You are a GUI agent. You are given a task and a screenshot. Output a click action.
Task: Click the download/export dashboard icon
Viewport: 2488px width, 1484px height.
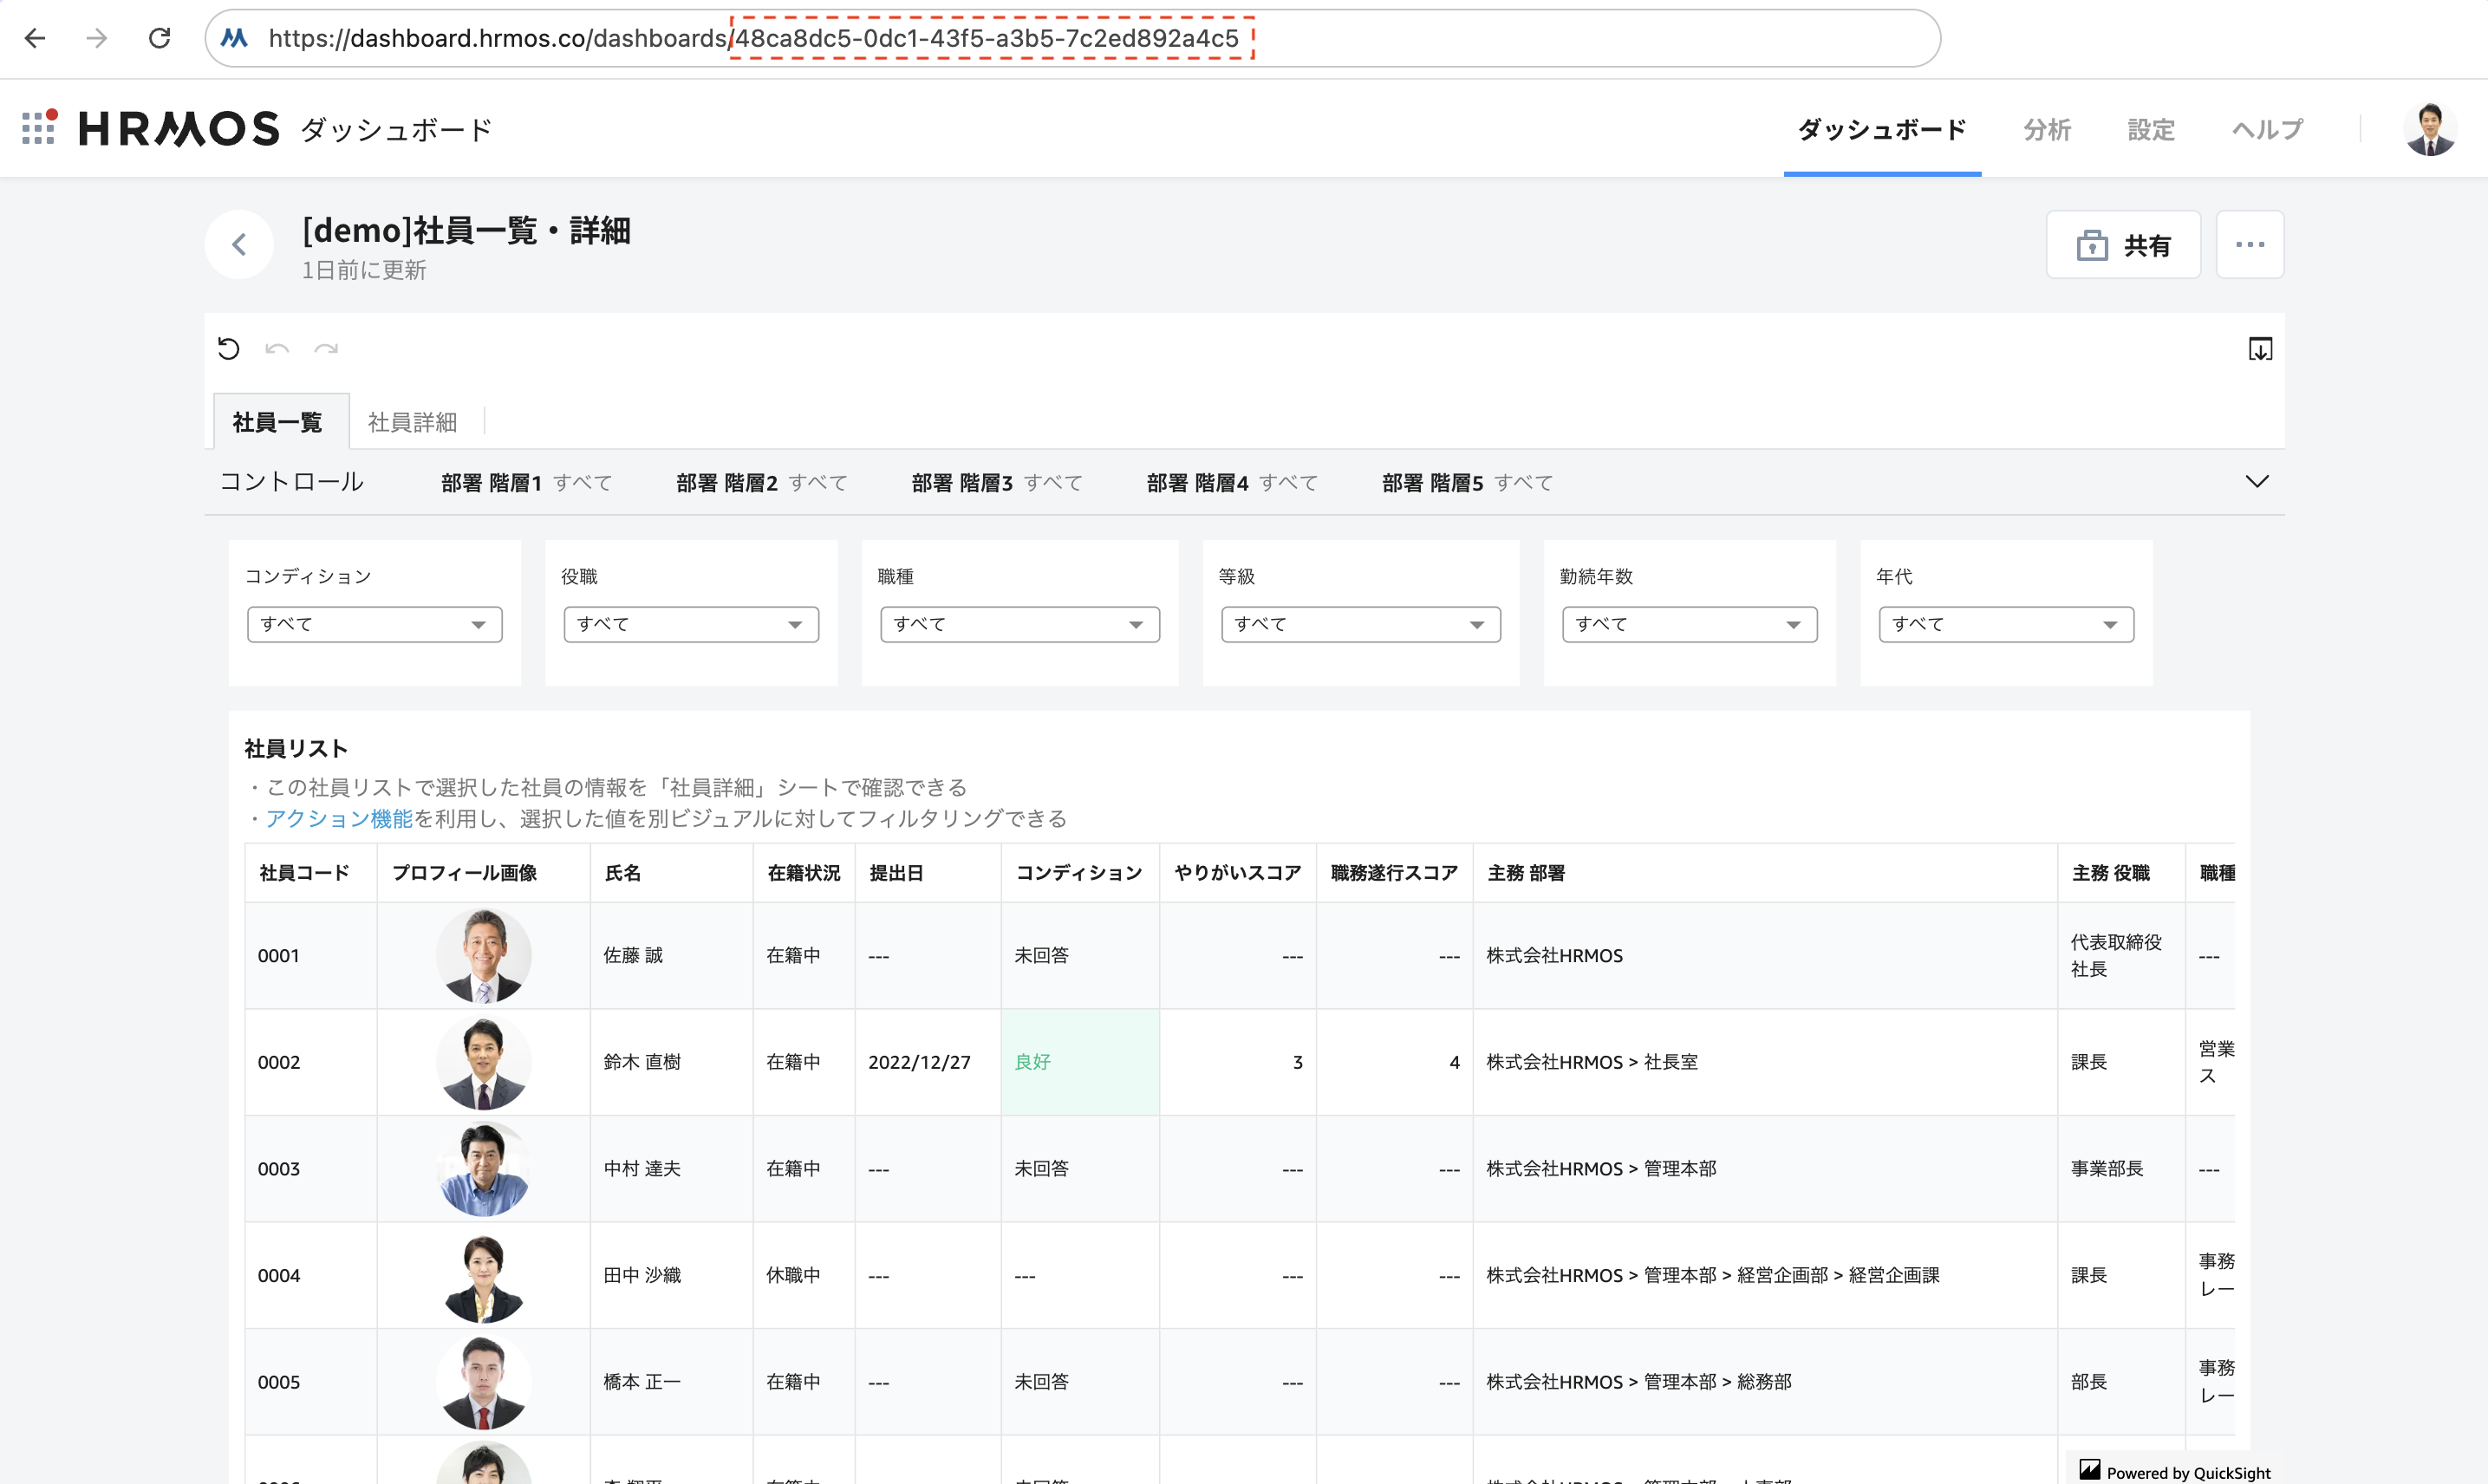click(x=2260, y=349)
